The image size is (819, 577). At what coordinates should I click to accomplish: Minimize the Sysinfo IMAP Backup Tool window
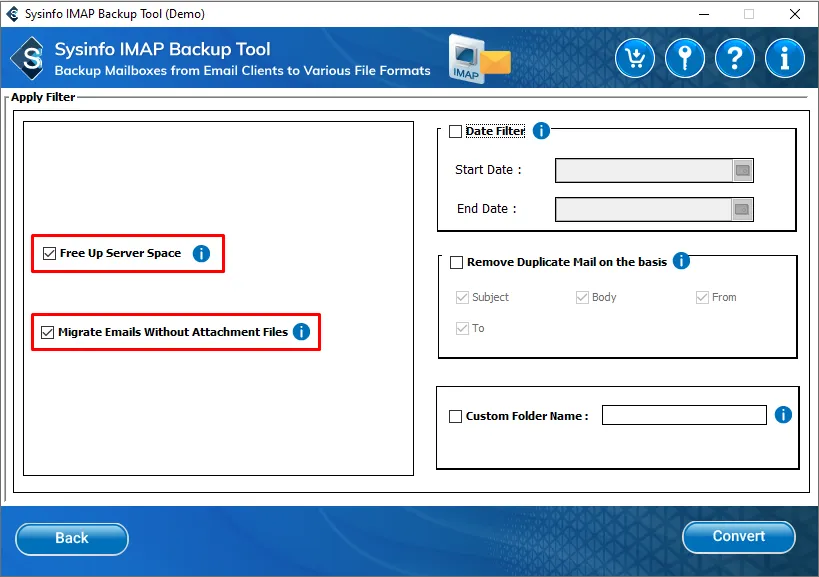(704, 14)
